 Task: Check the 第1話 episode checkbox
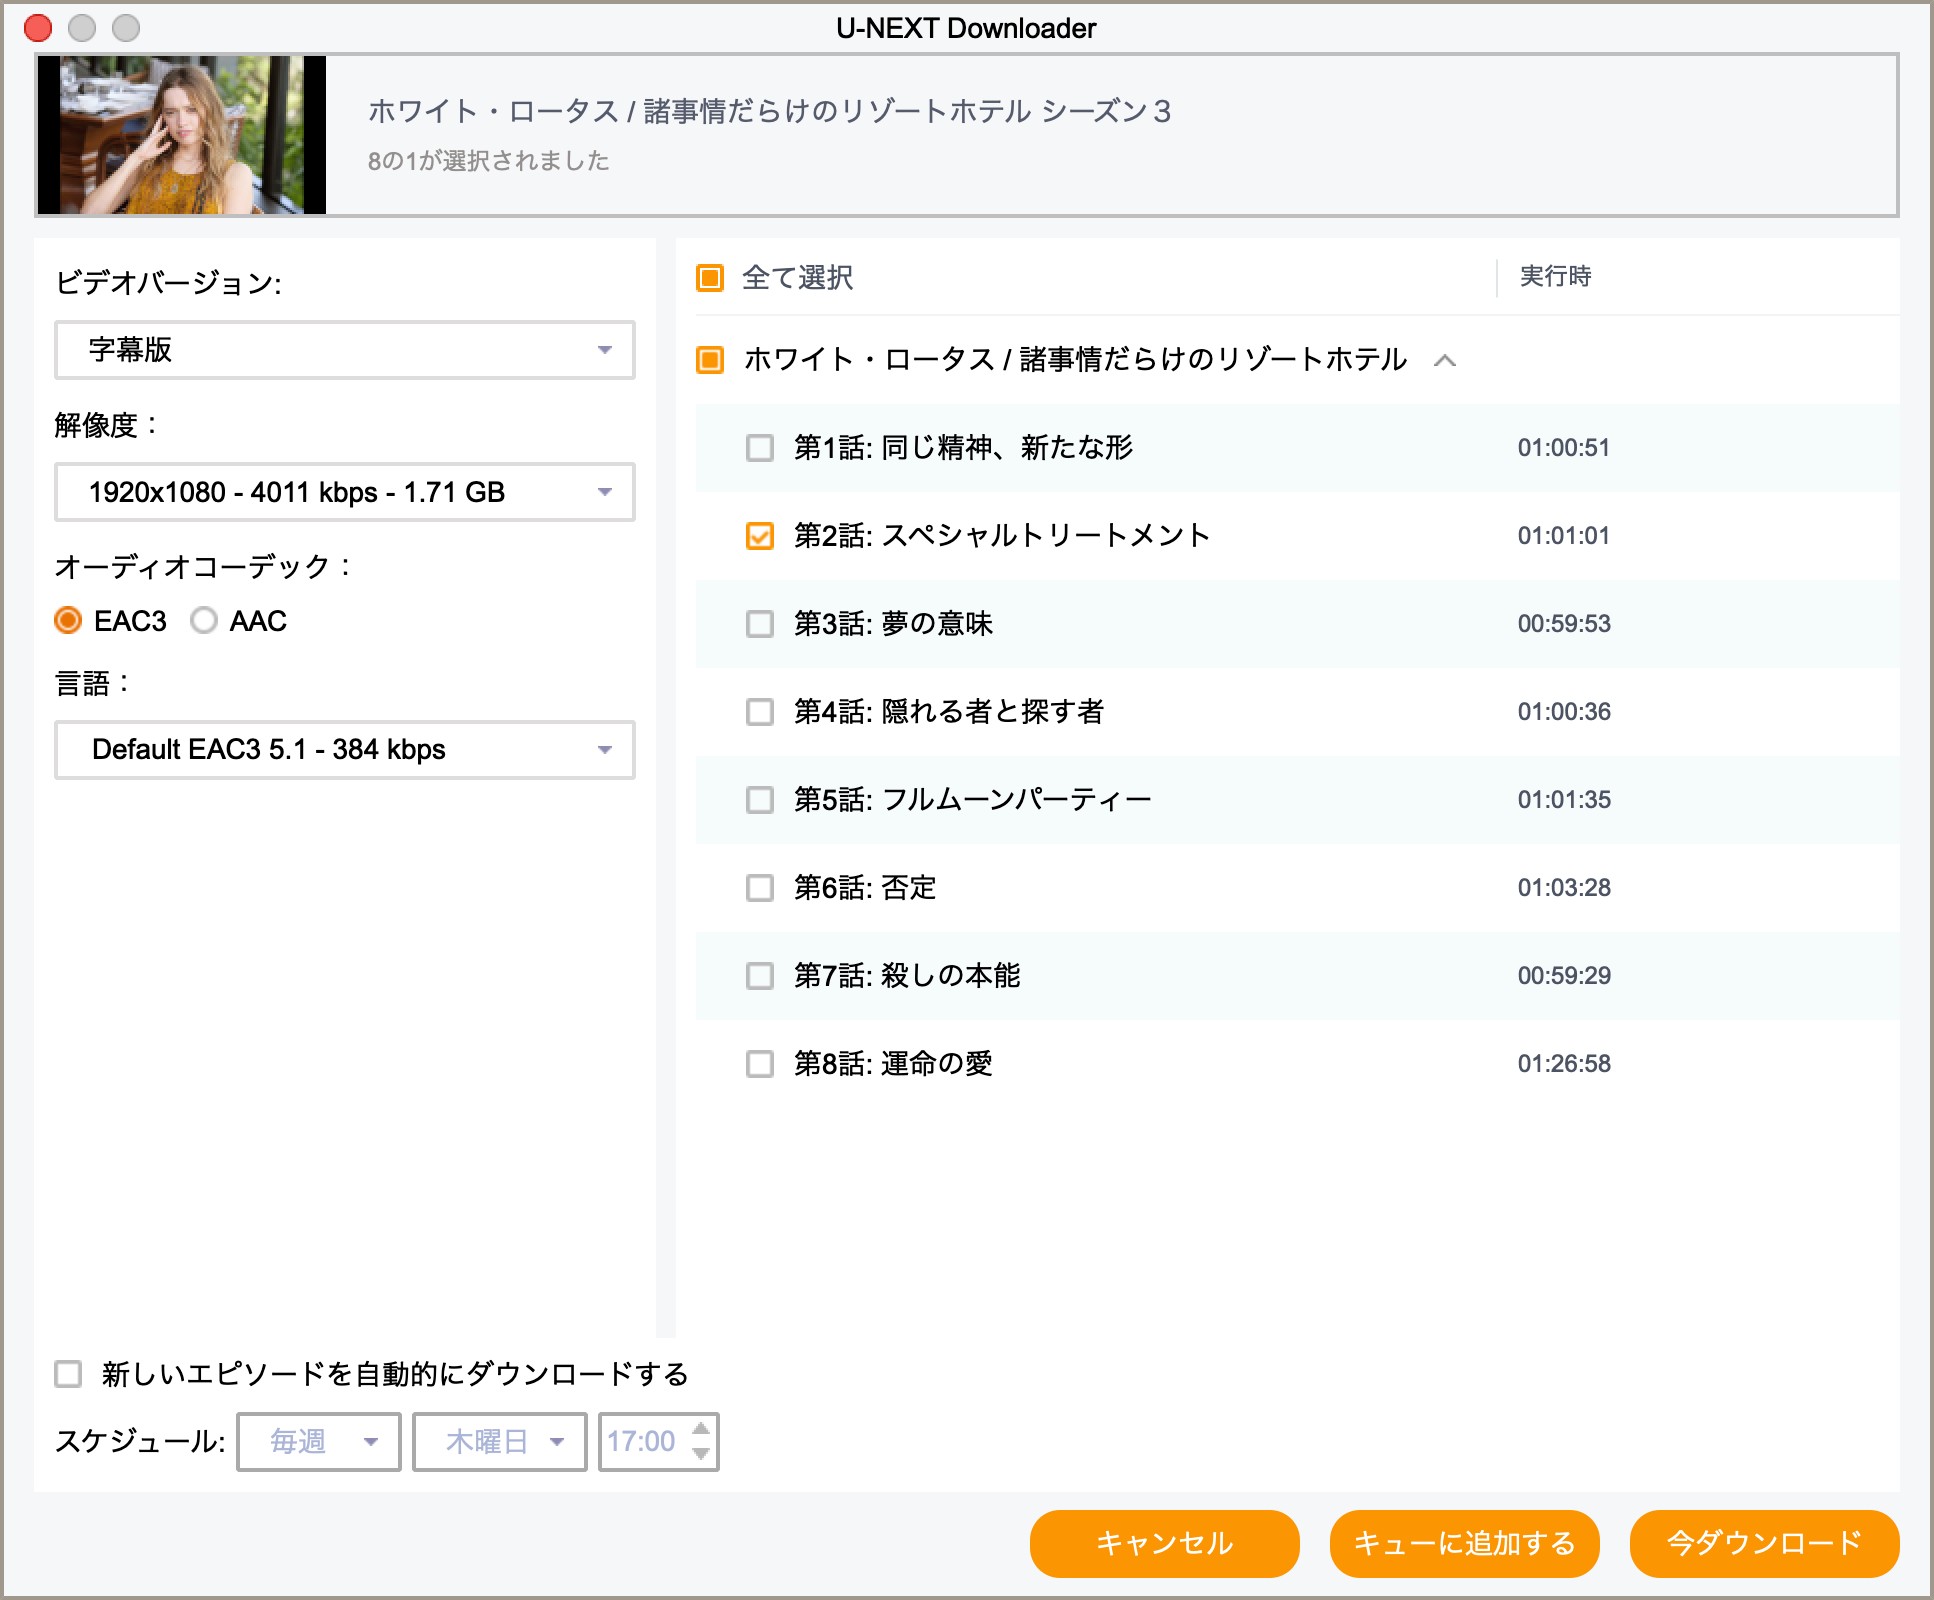tap(761, 448)
